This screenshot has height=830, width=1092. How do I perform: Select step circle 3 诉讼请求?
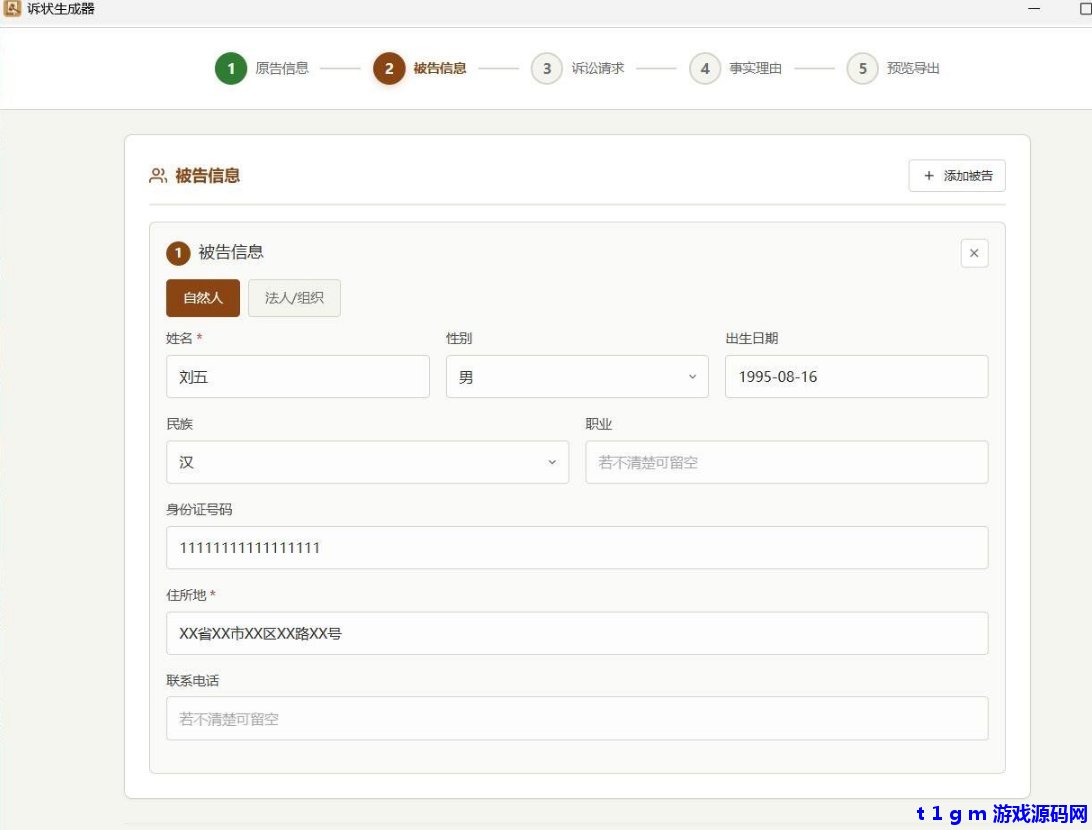coord(546,68)
